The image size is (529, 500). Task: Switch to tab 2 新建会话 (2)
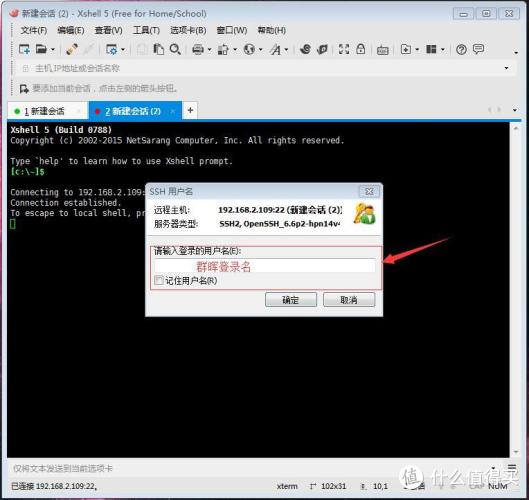pos(135,111)
